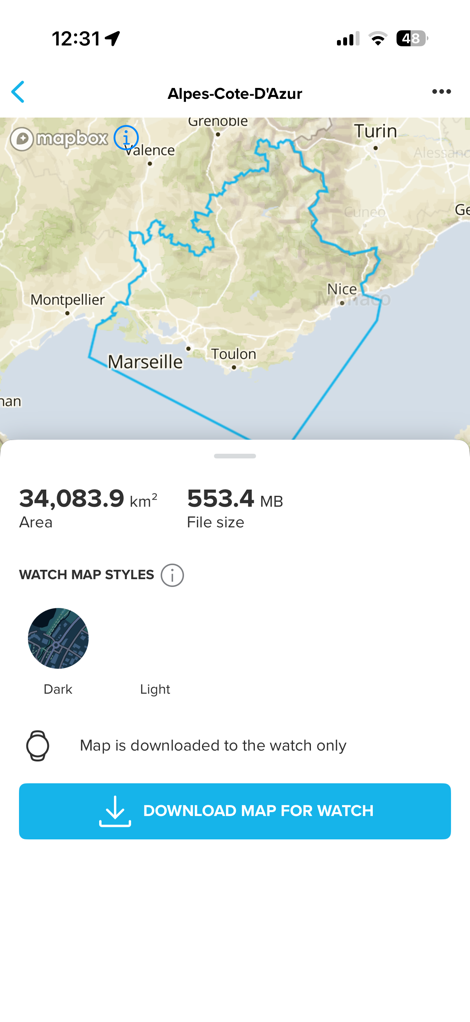Tap the bottom sheet drag handle

(x=235, y=456)
